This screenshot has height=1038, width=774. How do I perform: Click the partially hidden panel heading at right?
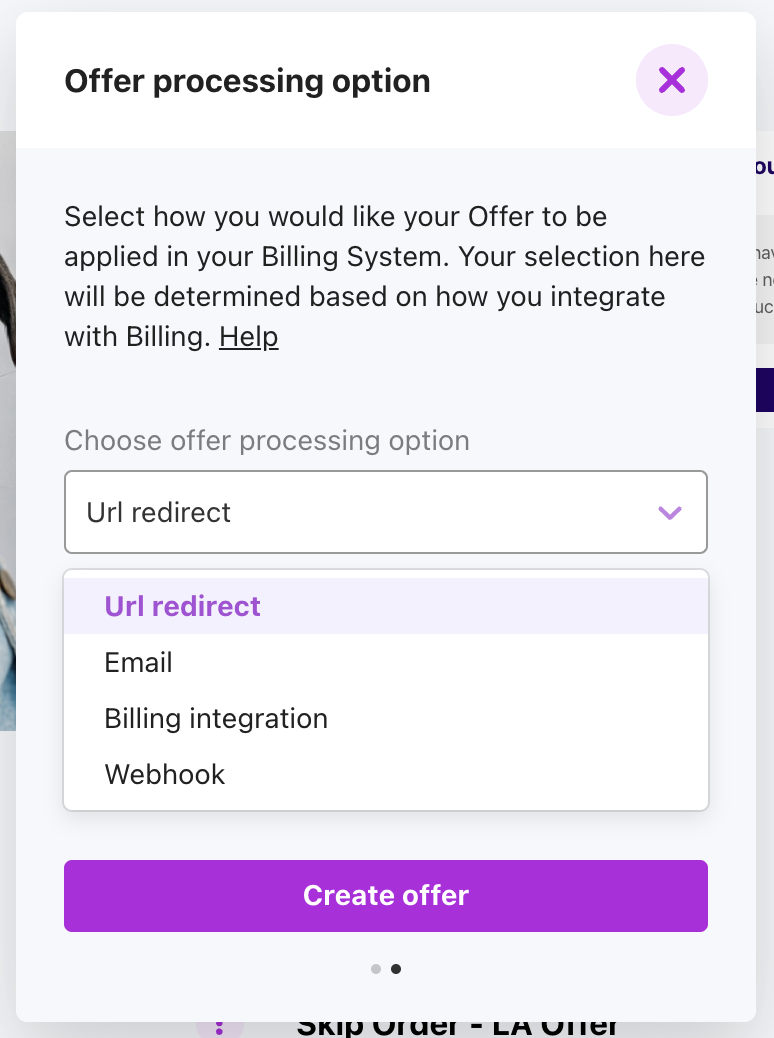pos(764,167)
